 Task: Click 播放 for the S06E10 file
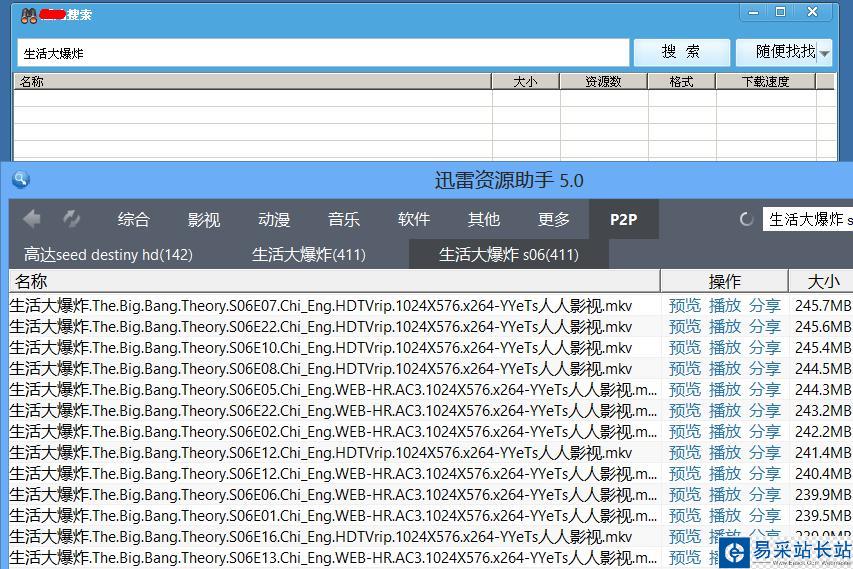pos(725,348)
